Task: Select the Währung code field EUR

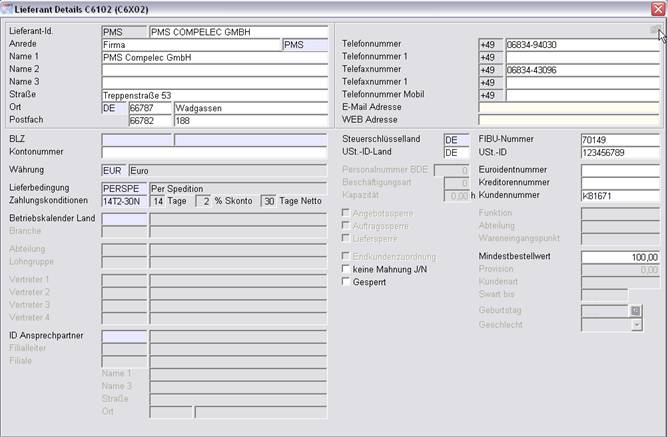Action: tap(113, 170)
